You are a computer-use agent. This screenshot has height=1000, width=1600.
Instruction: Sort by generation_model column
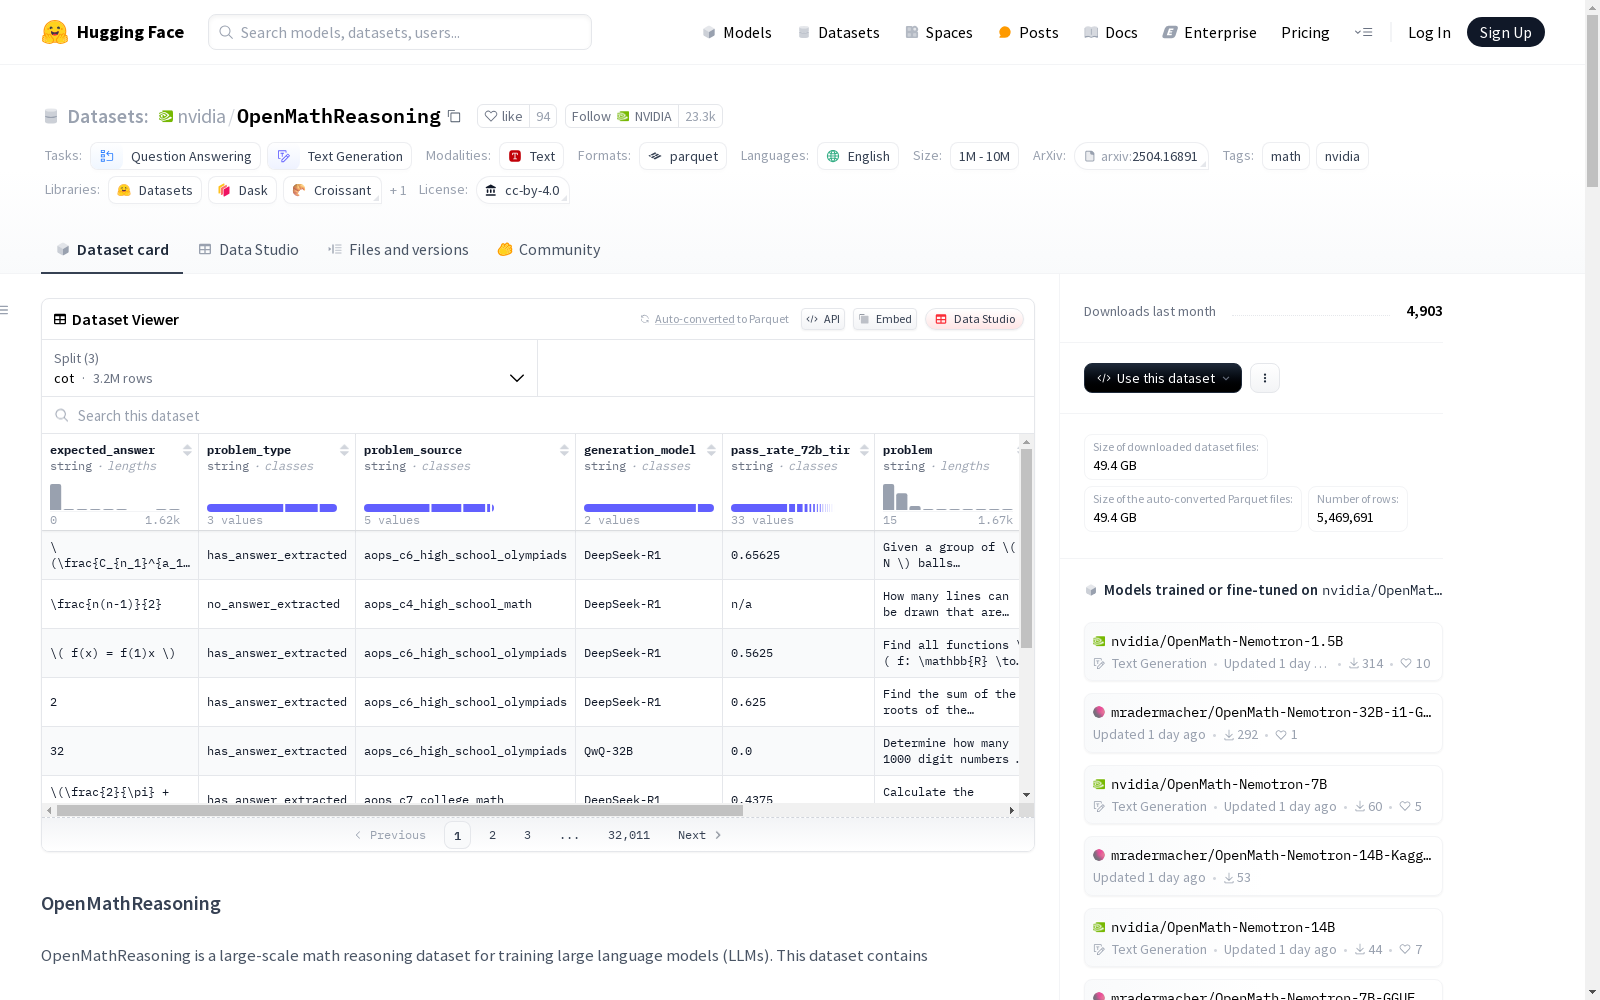pyautogui.click(x=711, y=450)
